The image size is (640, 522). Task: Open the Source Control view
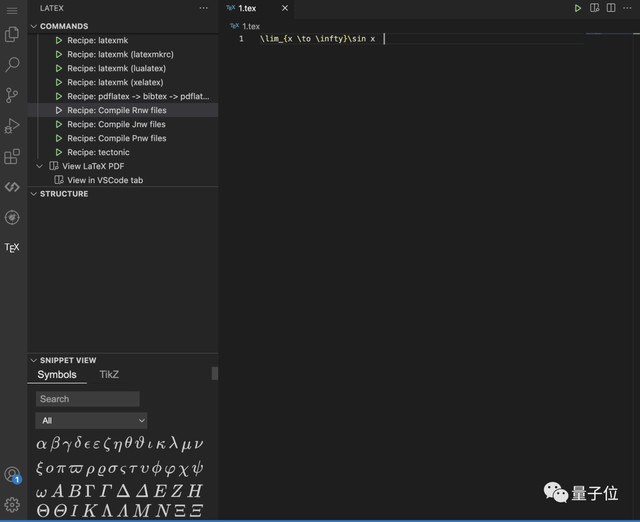point(12,95)
